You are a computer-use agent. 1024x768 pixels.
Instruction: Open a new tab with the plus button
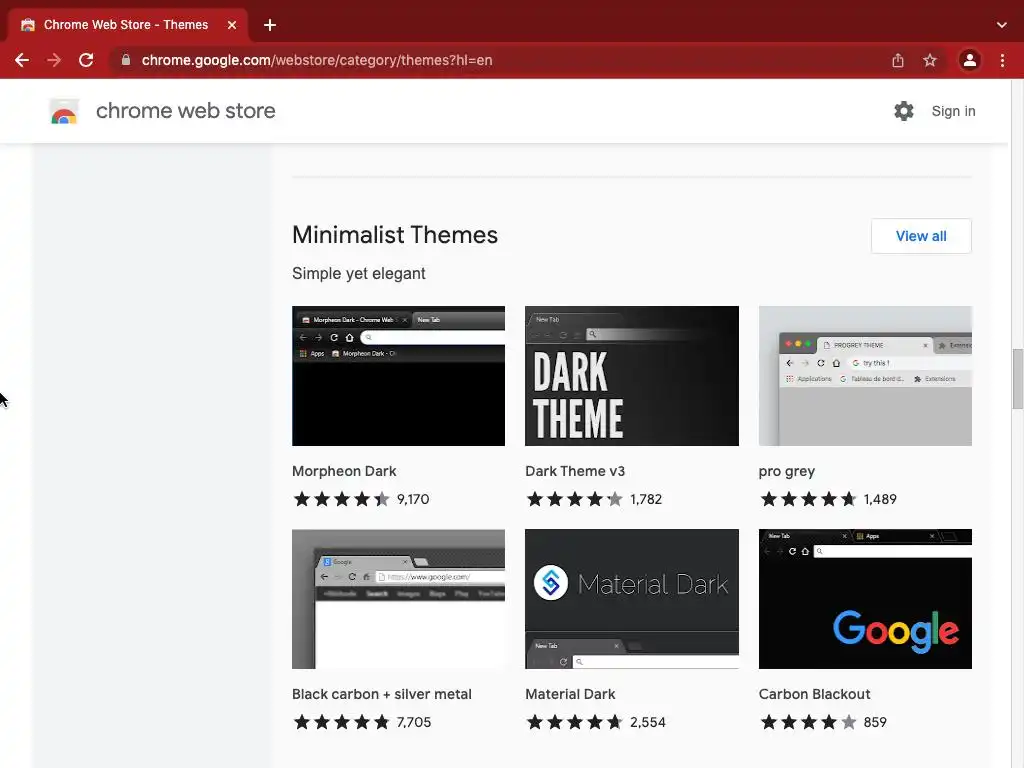click(270, 25)
